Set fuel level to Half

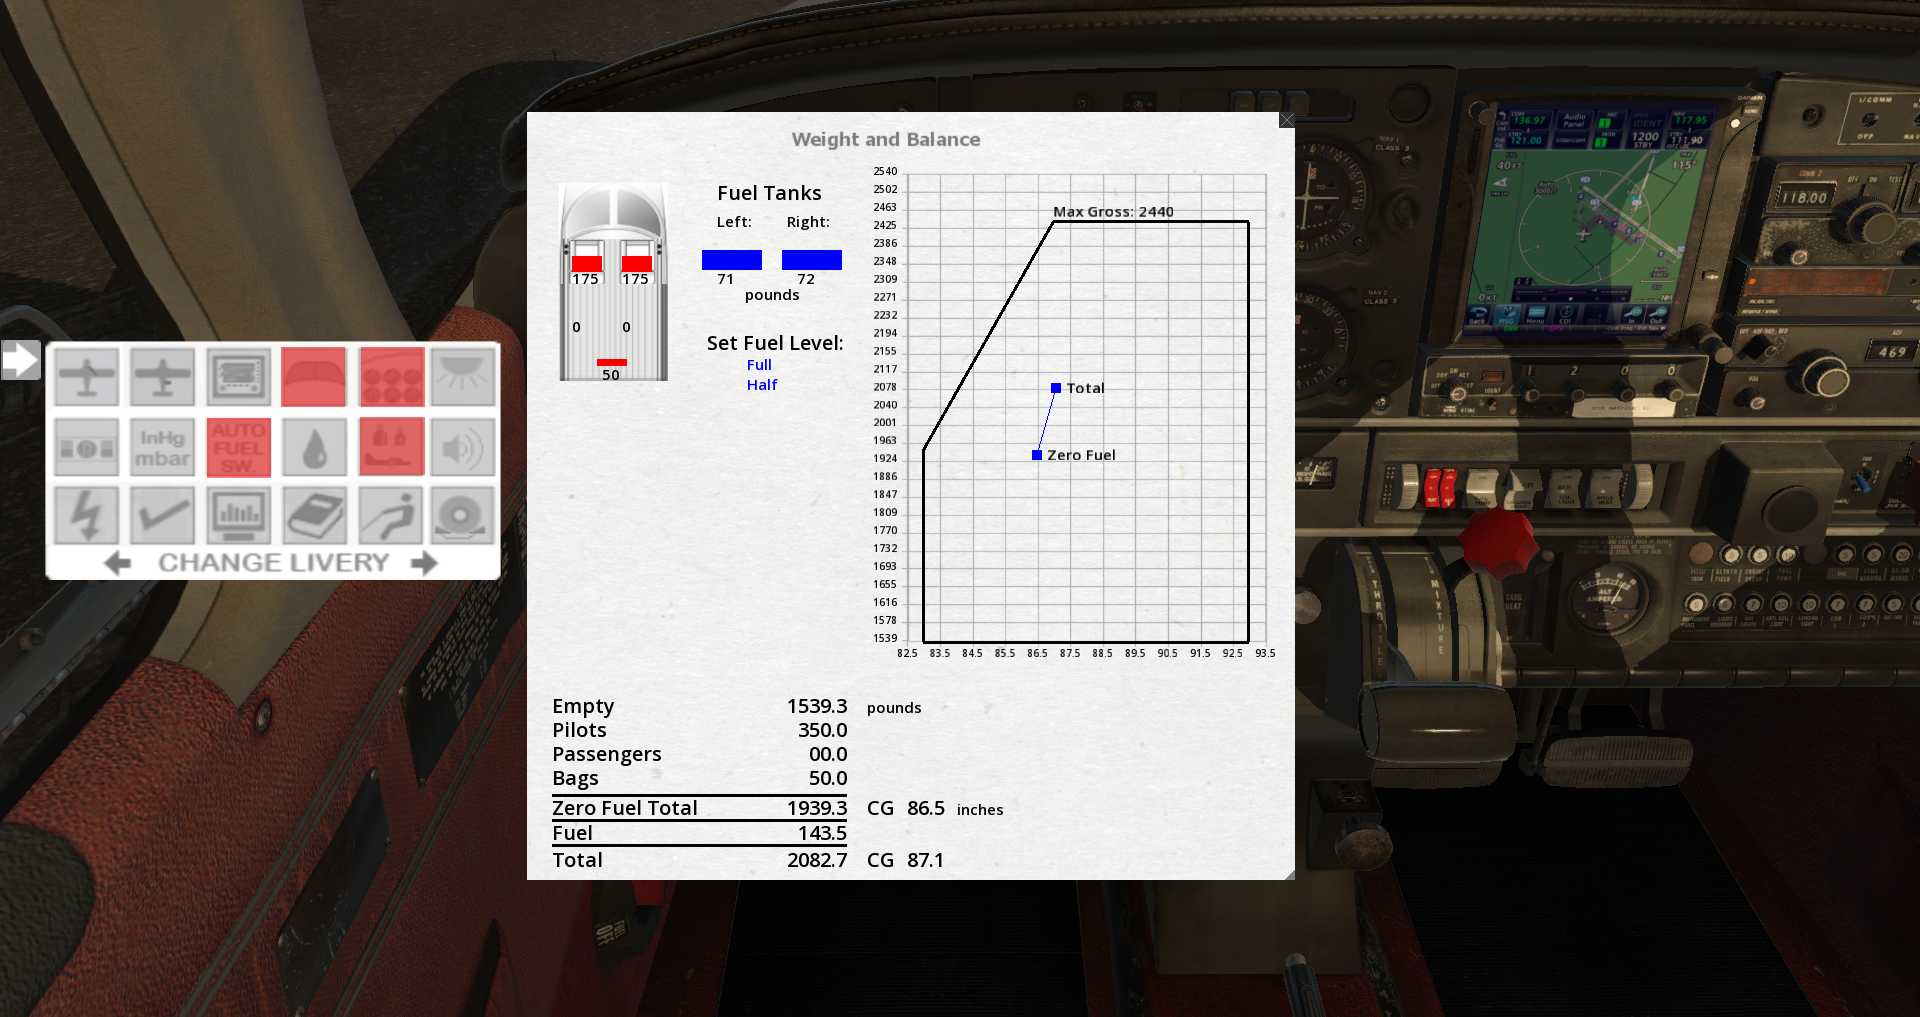point(761,385)
